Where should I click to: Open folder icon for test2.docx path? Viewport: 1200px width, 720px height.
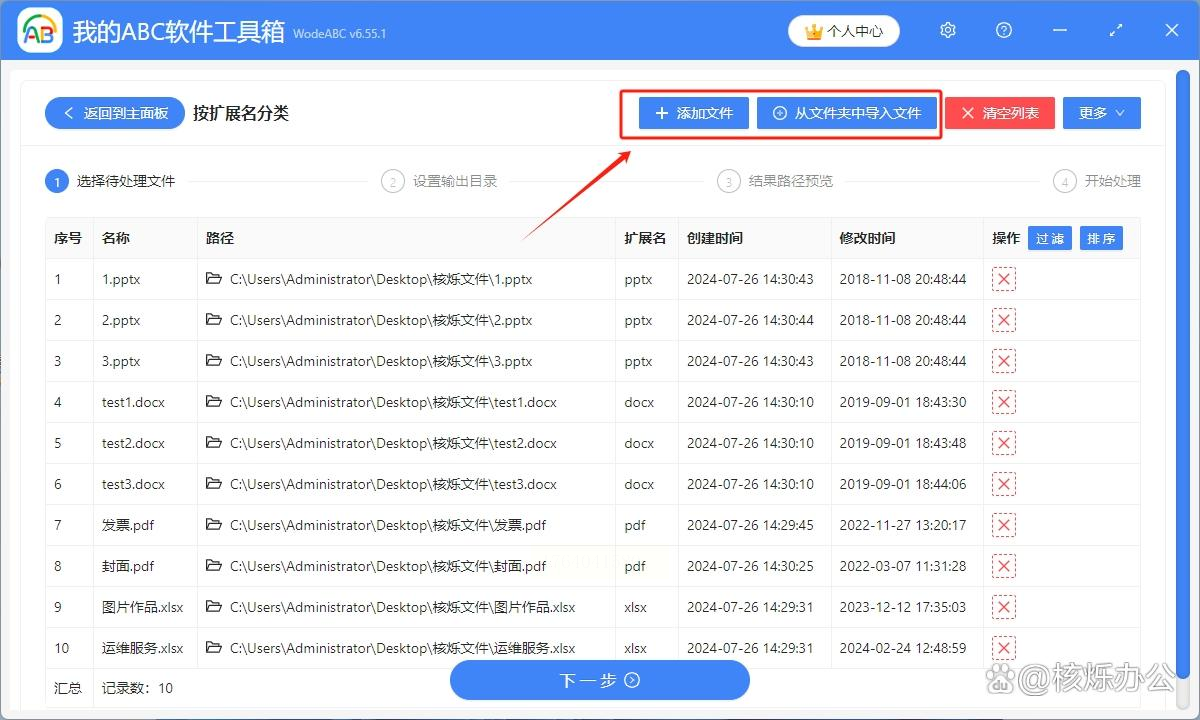(x=213, y=443)
